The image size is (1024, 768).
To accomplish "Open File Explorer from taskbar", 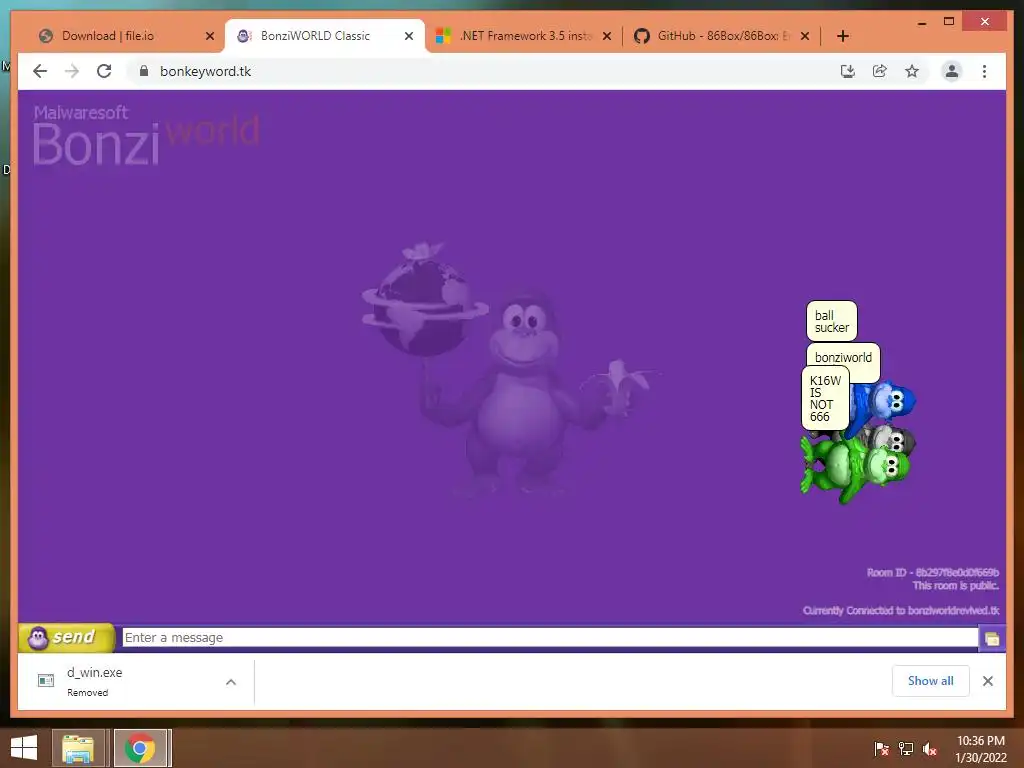I will pyautogui.click(x=78, y=748).
